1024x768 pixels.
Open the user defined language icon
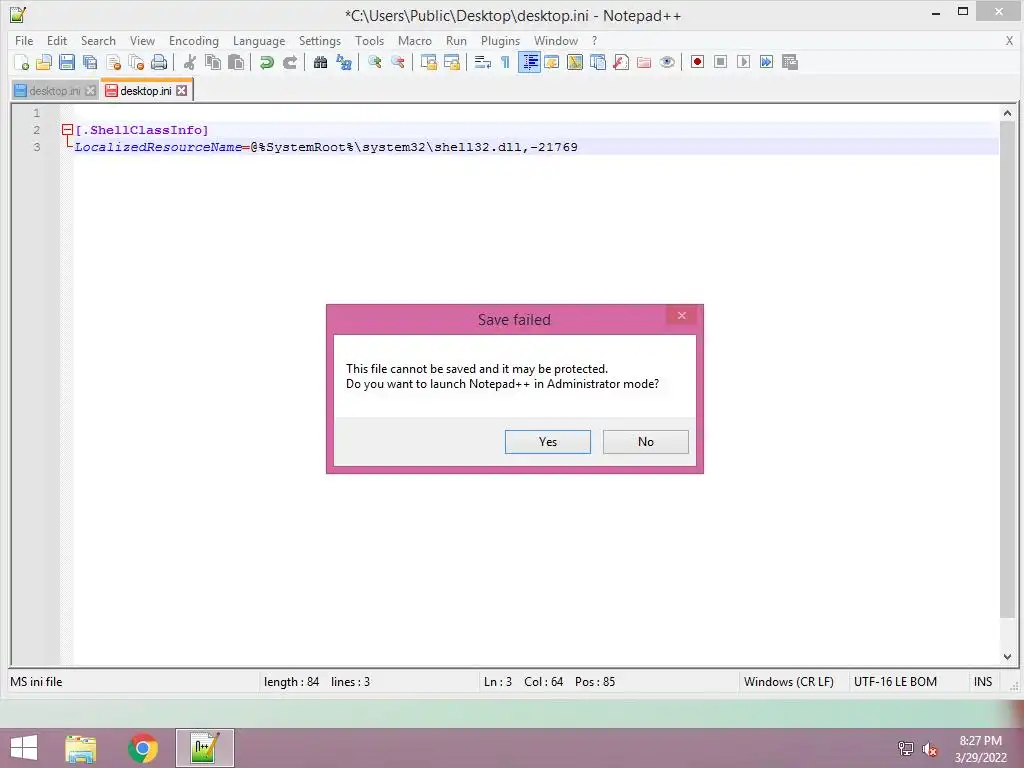click(x=552, y=62)
